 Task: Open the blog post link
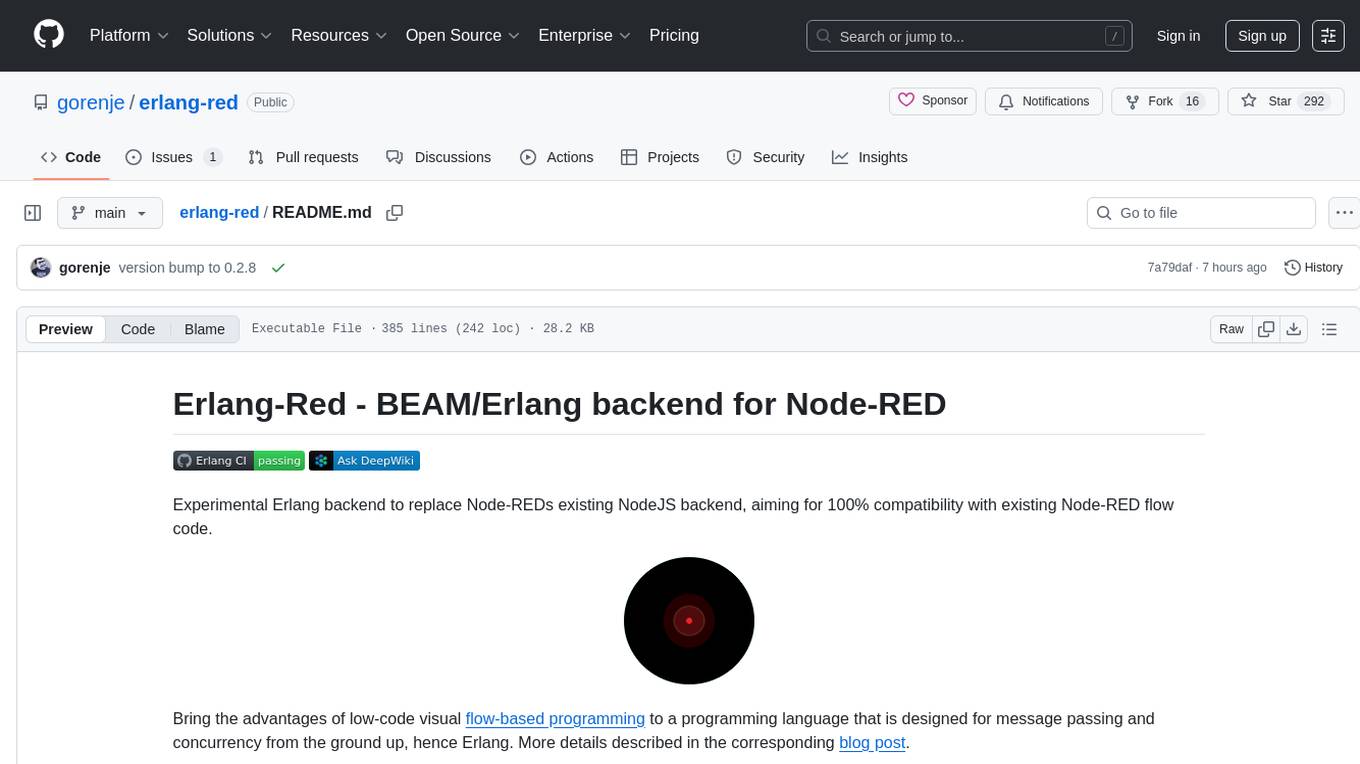click(x=872, y=742)
